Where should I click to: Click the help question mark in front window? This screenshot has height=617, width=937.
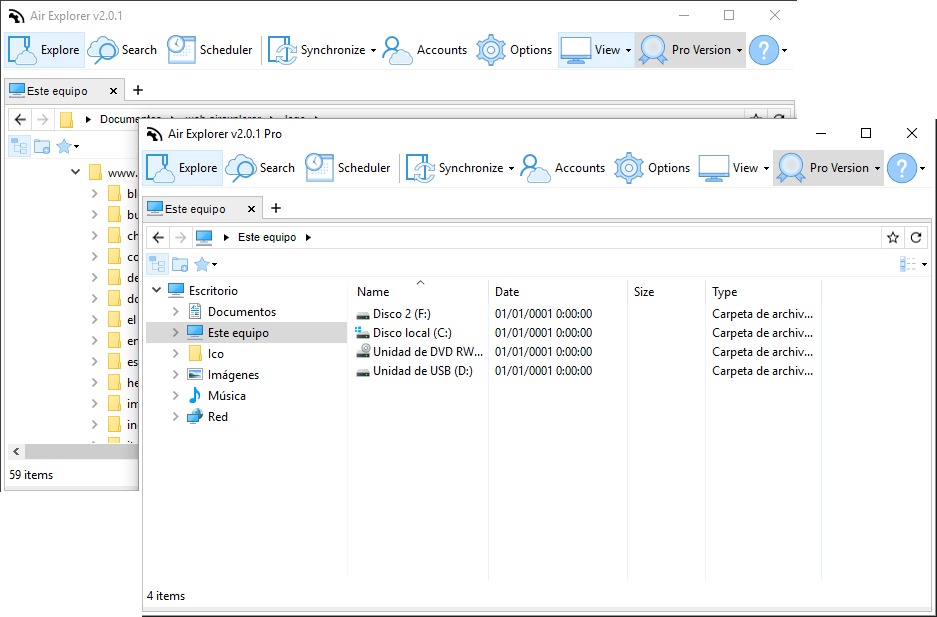[x=902, y=168]
